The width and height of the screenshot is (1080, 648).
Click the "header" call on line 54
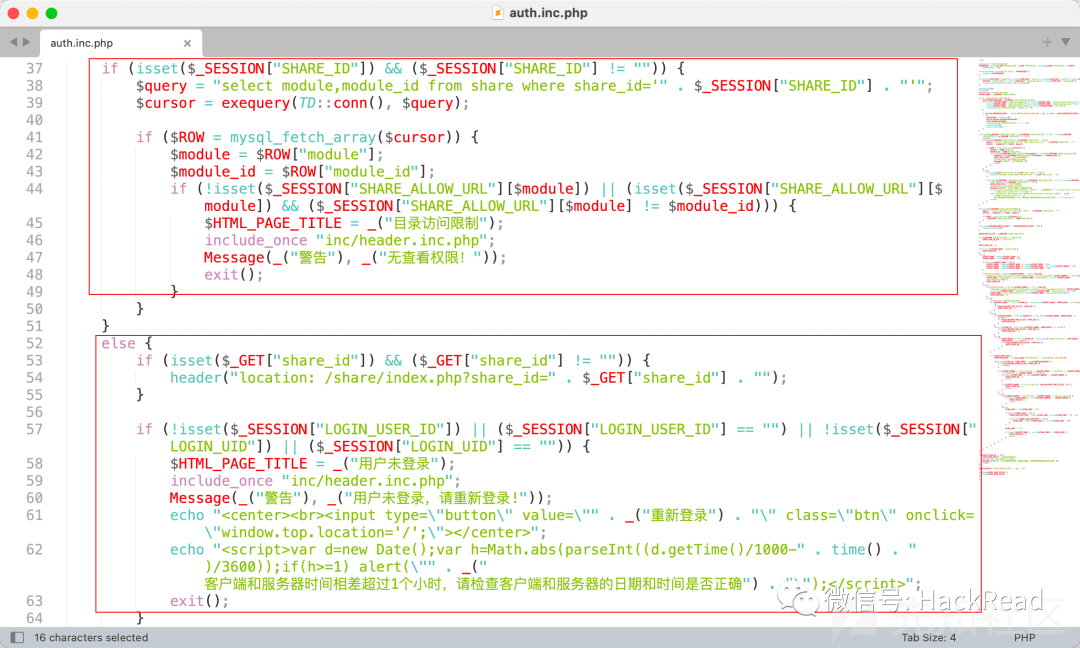pos(196,377)
